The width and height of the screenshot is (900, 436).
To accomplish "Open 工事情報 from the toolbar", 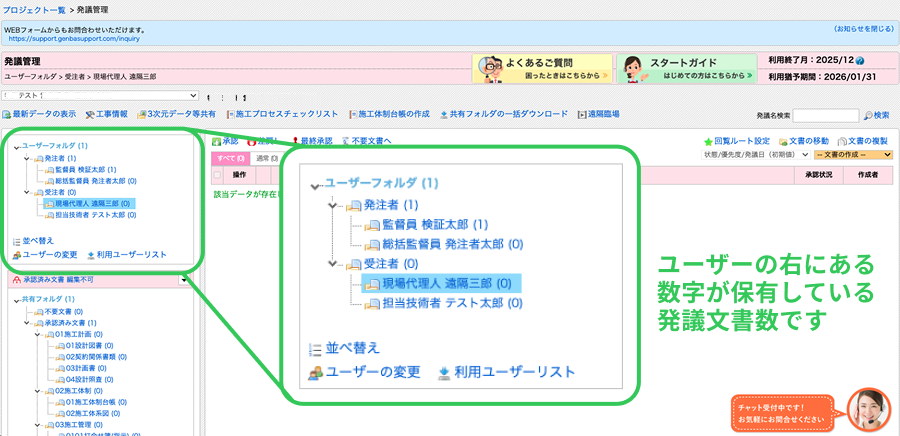I will (90, 115).
